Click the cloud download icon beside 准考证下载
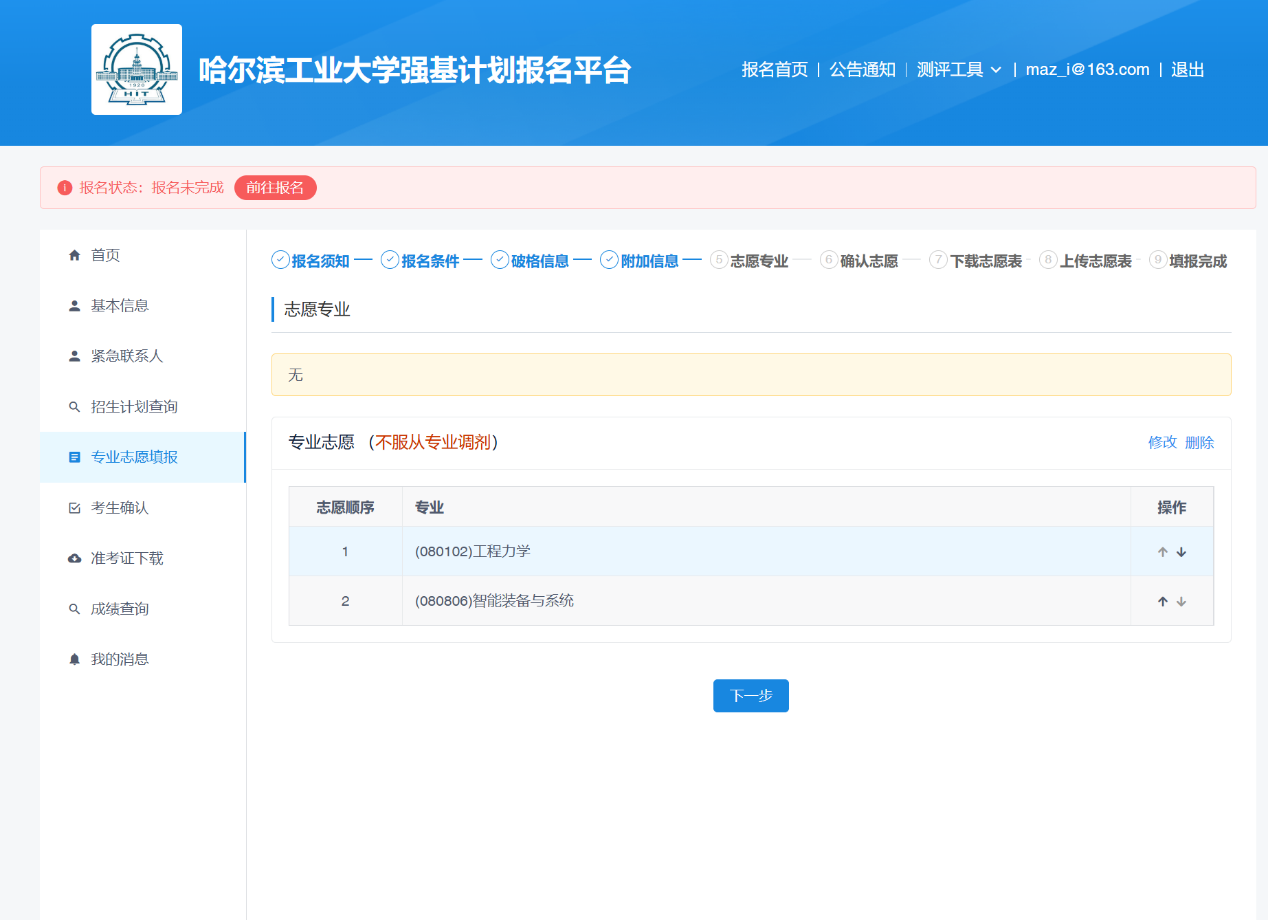 click(x=74, y=559)
